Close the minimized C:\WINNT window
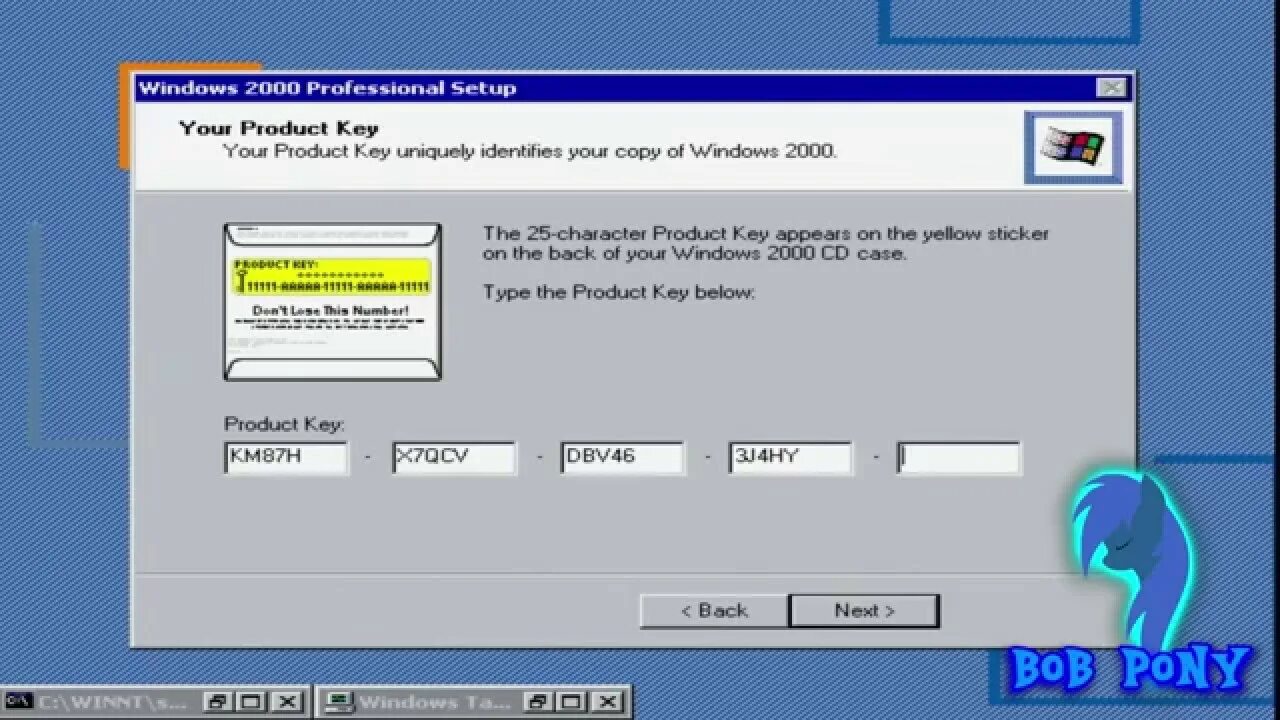Viewport: 1280px width, 720px height. (285, 701)
